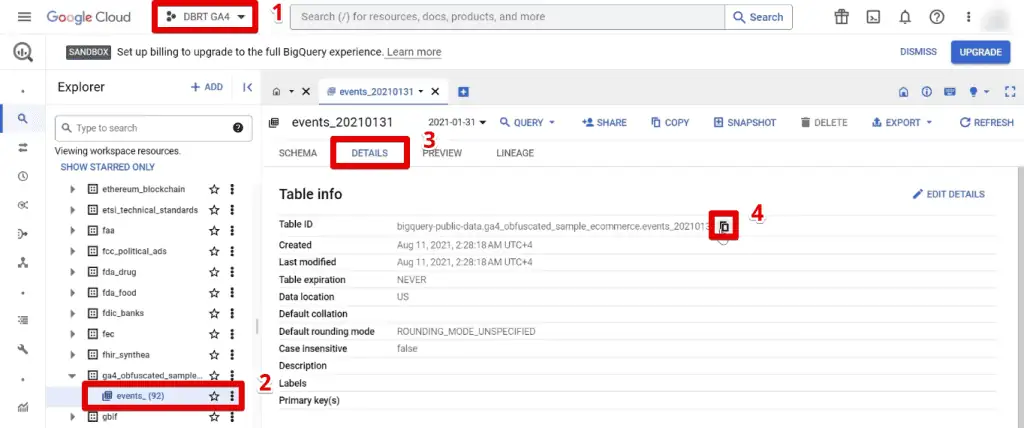The width and height of the screenshot is (1024, 428).
Task: Star the fda_drug dataset
Action: (x=213, y=272)
